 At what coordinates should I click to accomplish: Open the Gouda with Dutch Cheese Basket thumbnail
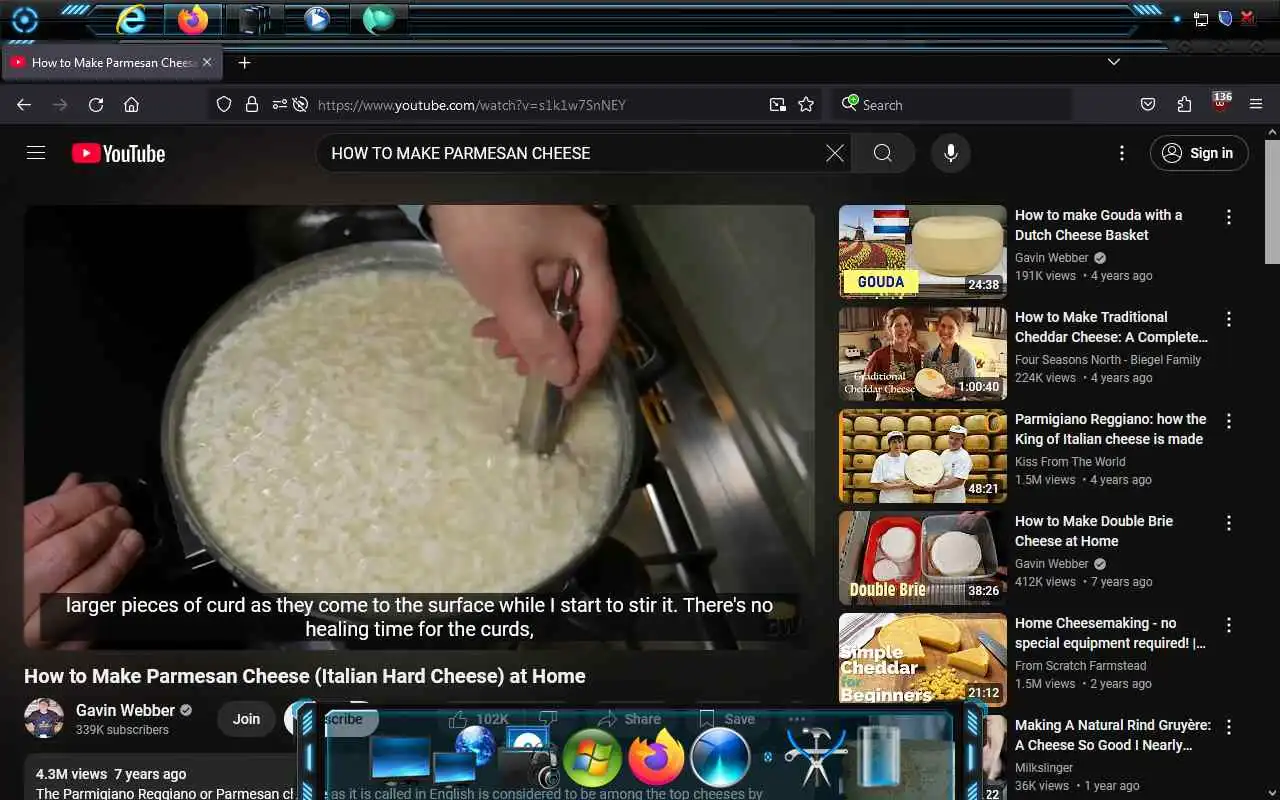pos(923,252)
